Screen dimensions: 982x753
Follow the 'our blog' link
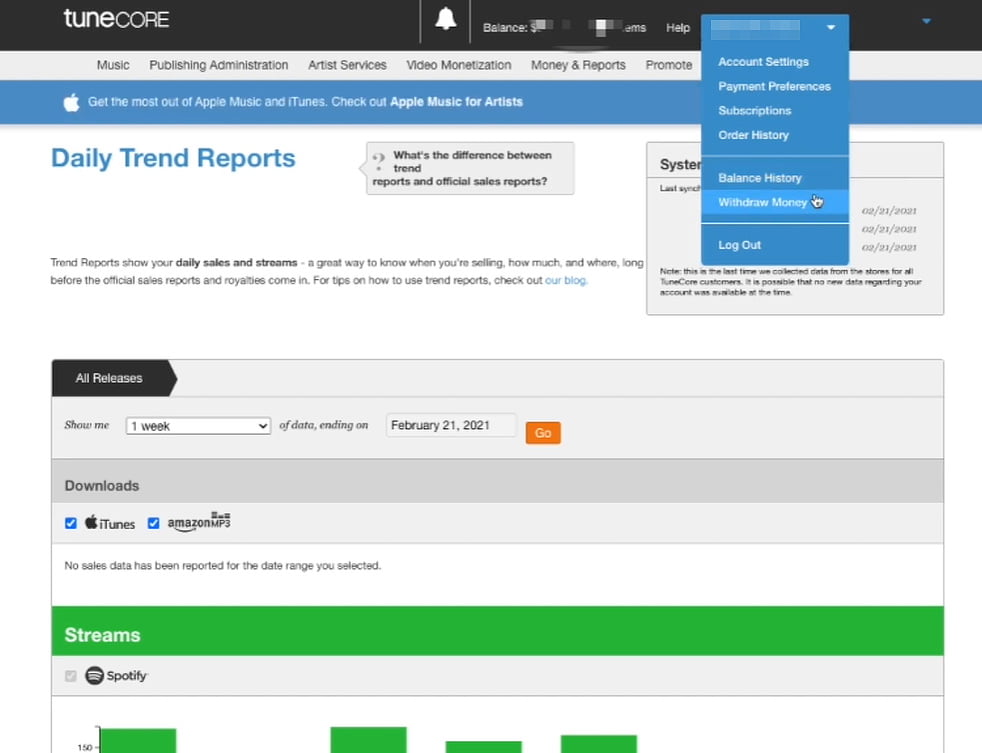(566, 281)
